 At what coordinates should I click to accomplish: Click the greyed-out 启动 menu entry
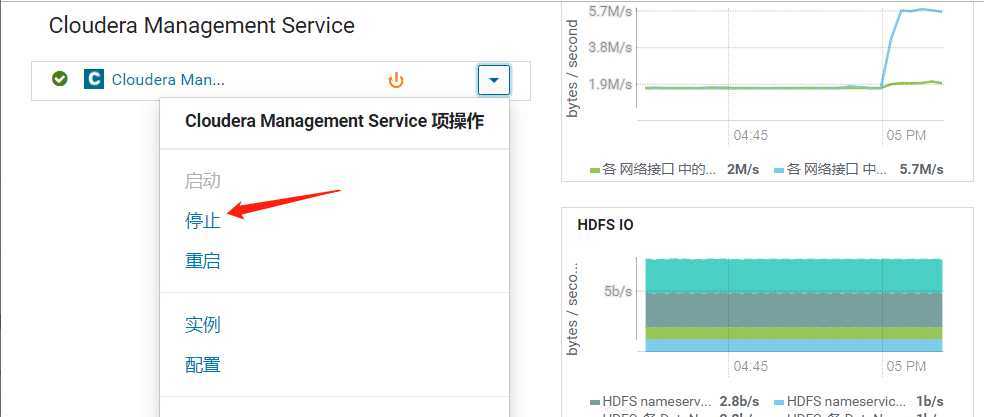point(202,181)
